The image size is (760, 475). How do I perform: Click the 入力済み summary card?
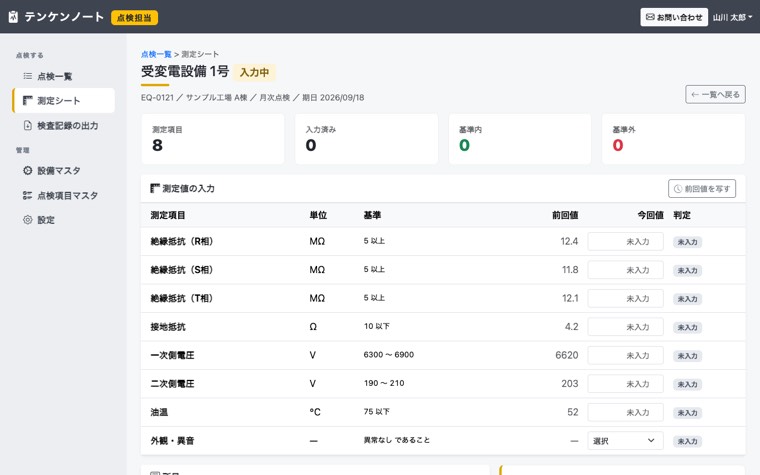pyautogui.click(x=366, y=139)
